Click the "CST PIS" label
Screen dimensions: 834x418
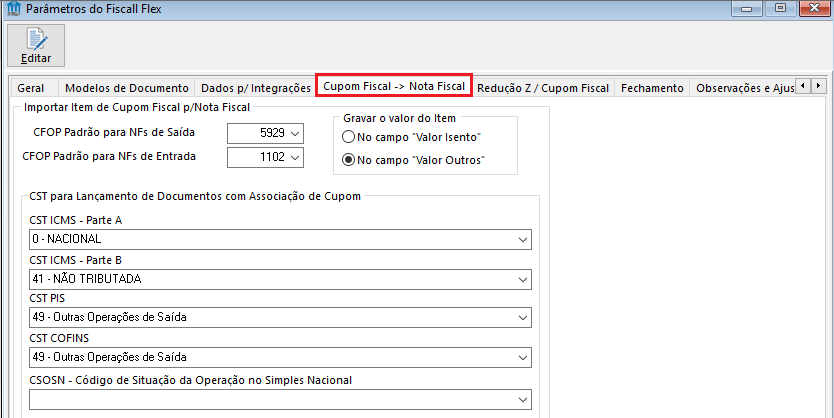pos(47,298)
